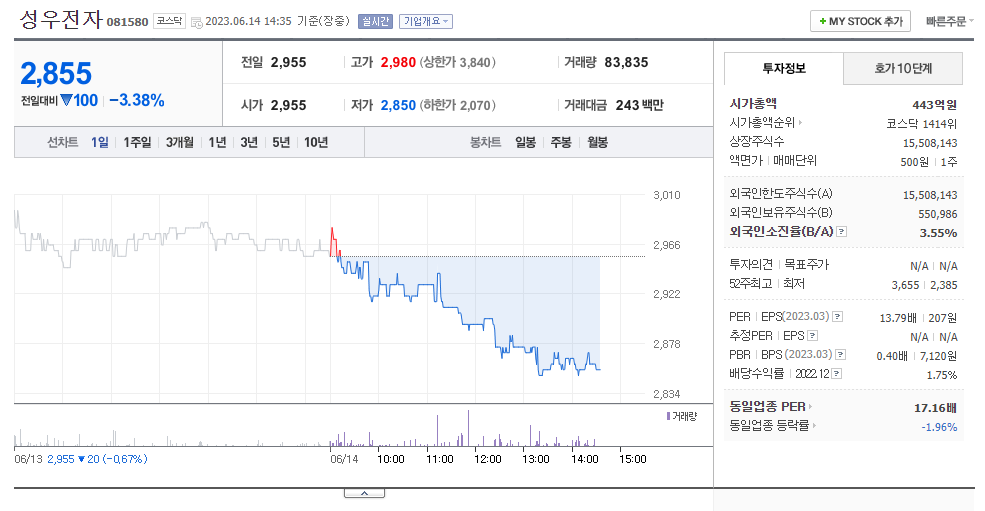This screenshot has height=511, width=985.
Task: Switch chart to 1년 period
Action: pos(217,143)
